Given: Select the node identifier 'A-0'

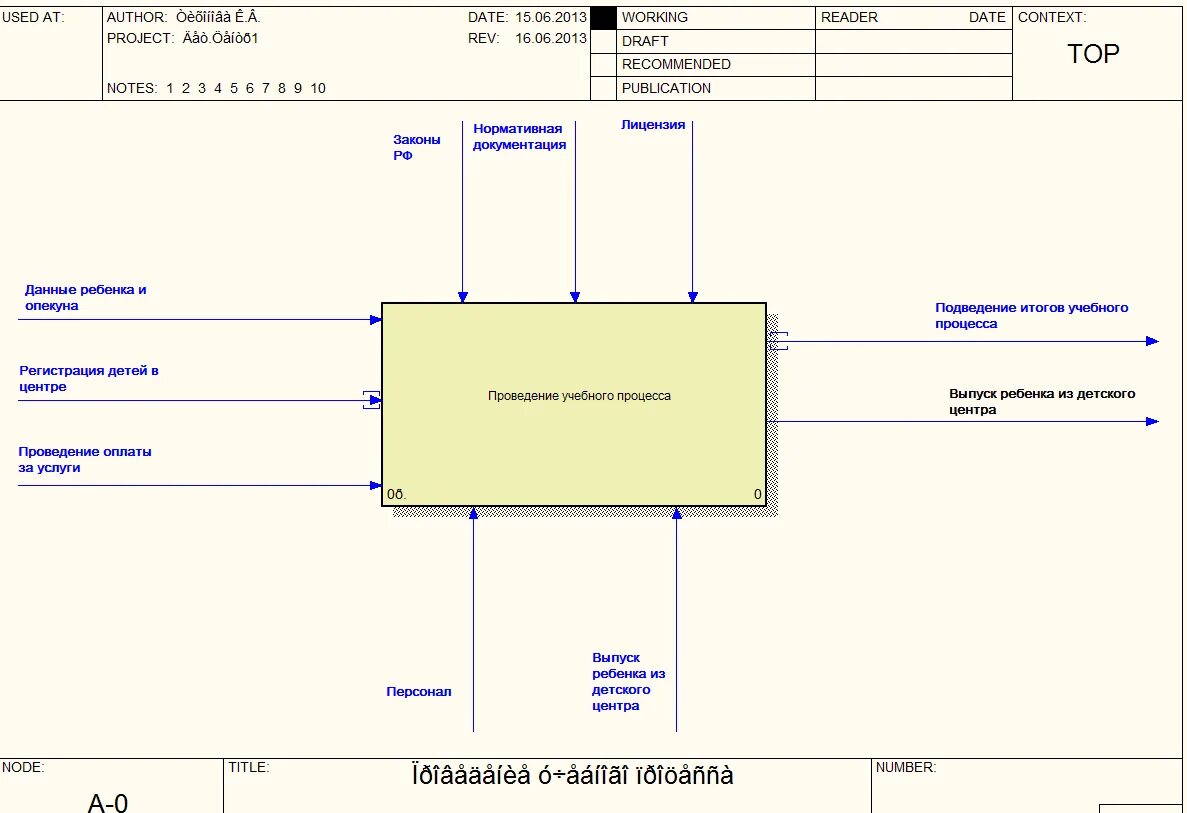Looking at the screenshot, I should 108,801.
